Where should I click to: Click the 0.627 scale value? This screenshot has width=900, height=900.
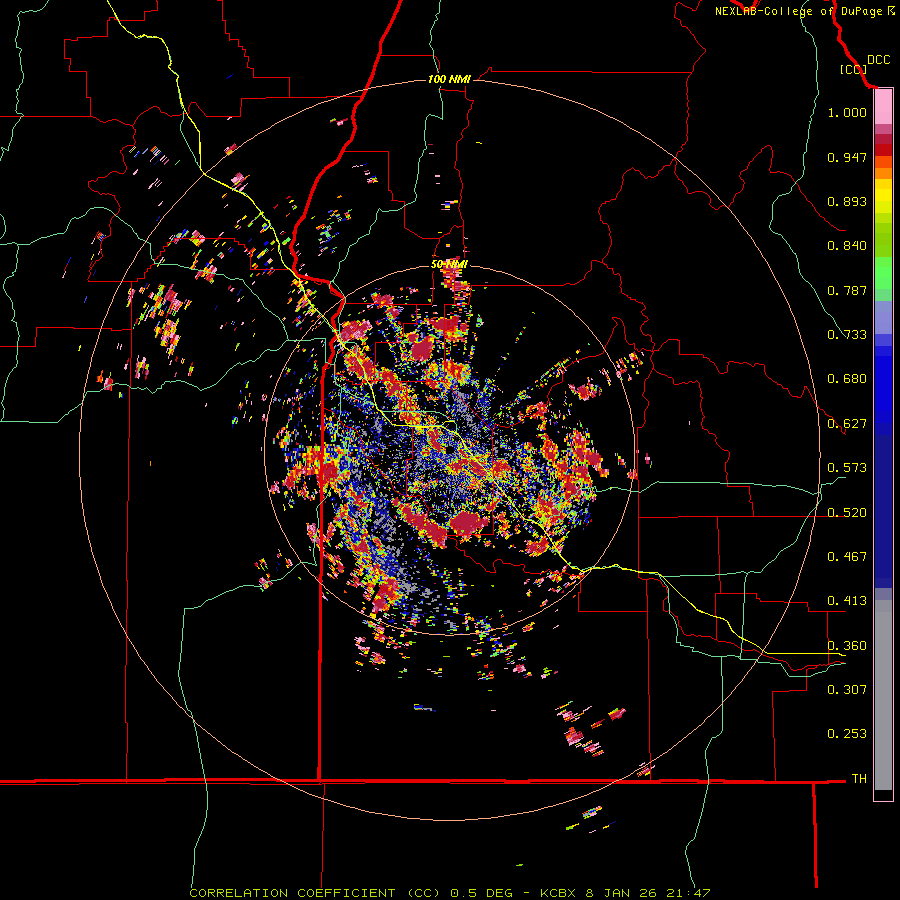pyautogui.click(x=847, y=424)
